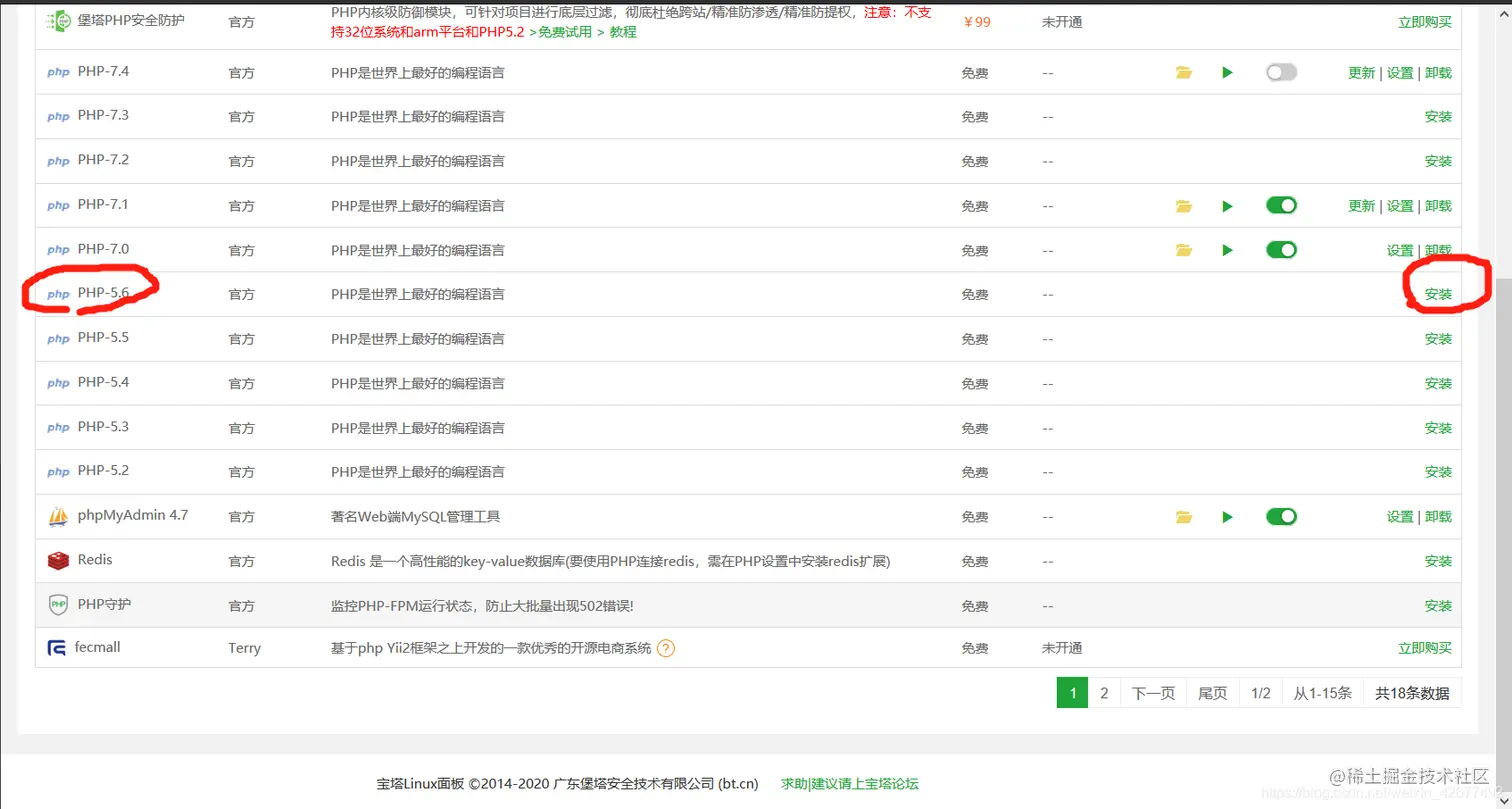Click the PHP-5.6 logo icon
Screen dimensions: 1512x809
(58, 294)
